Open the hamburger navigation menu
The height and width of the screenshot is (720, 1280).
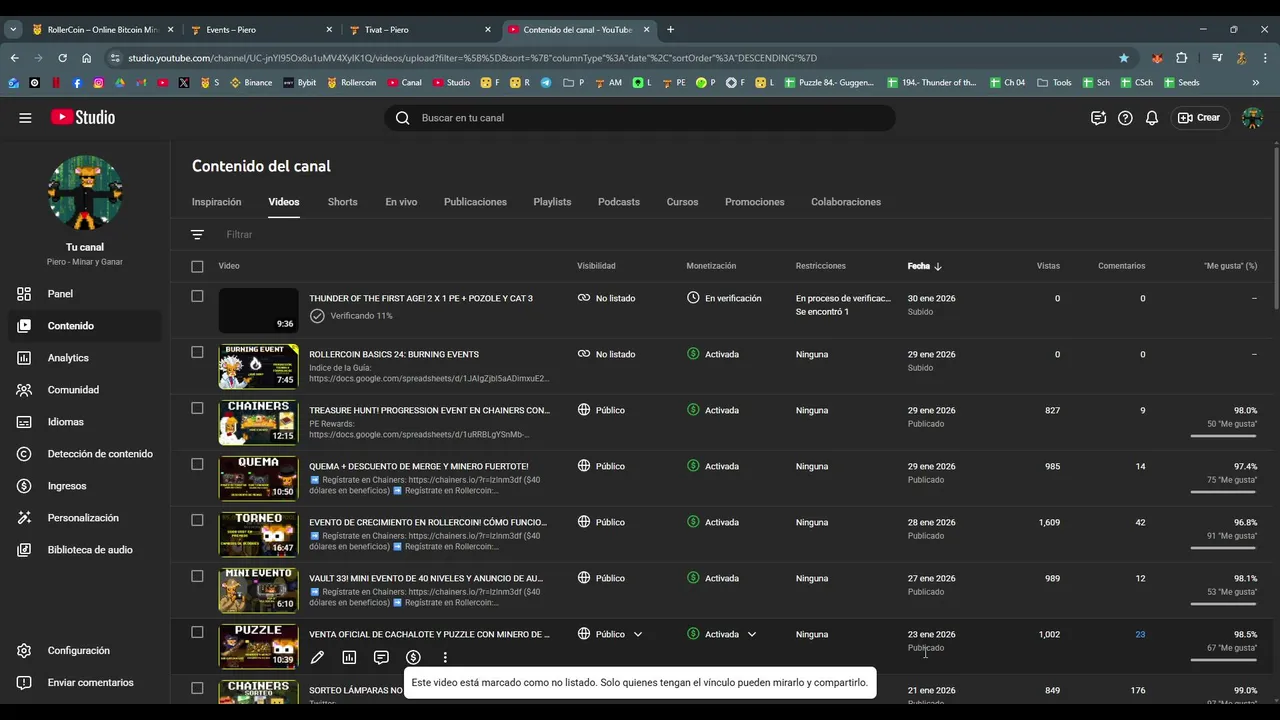(x=25, y=118)
